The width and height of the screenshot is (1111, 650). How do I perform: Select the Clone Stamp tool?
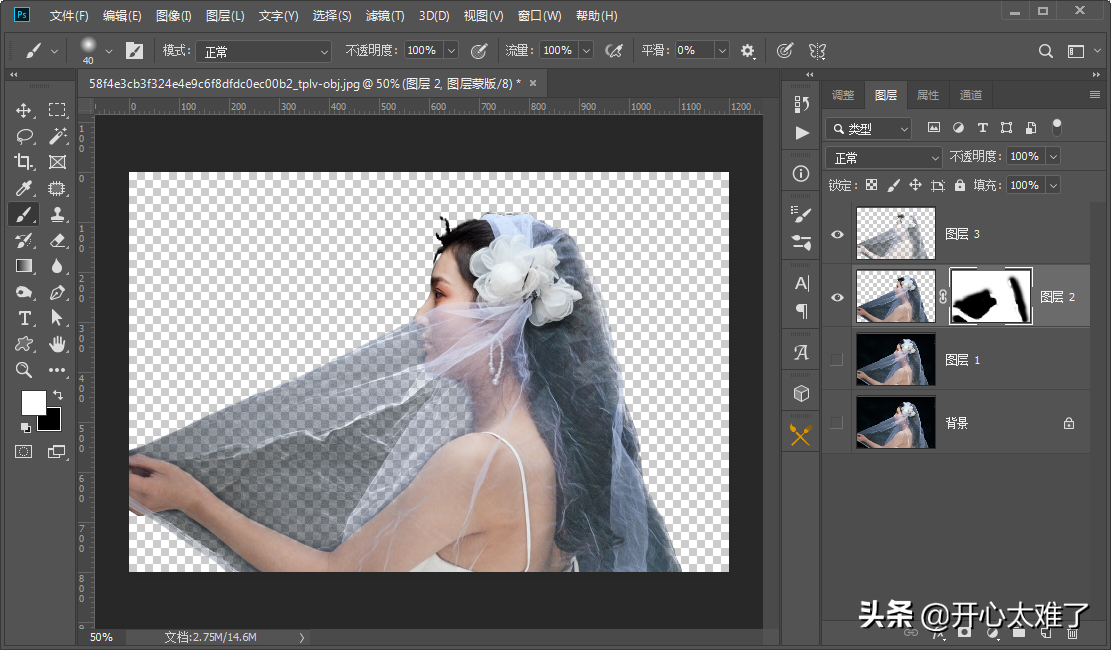click(57, 214)
